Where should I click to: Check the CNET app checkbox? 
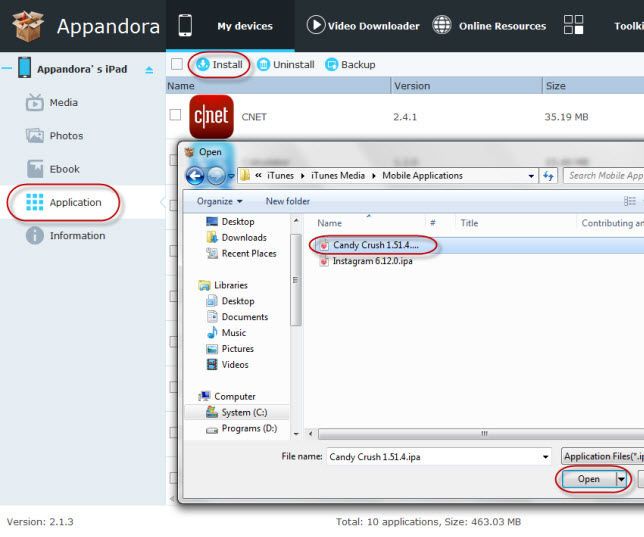pos(175,115)
